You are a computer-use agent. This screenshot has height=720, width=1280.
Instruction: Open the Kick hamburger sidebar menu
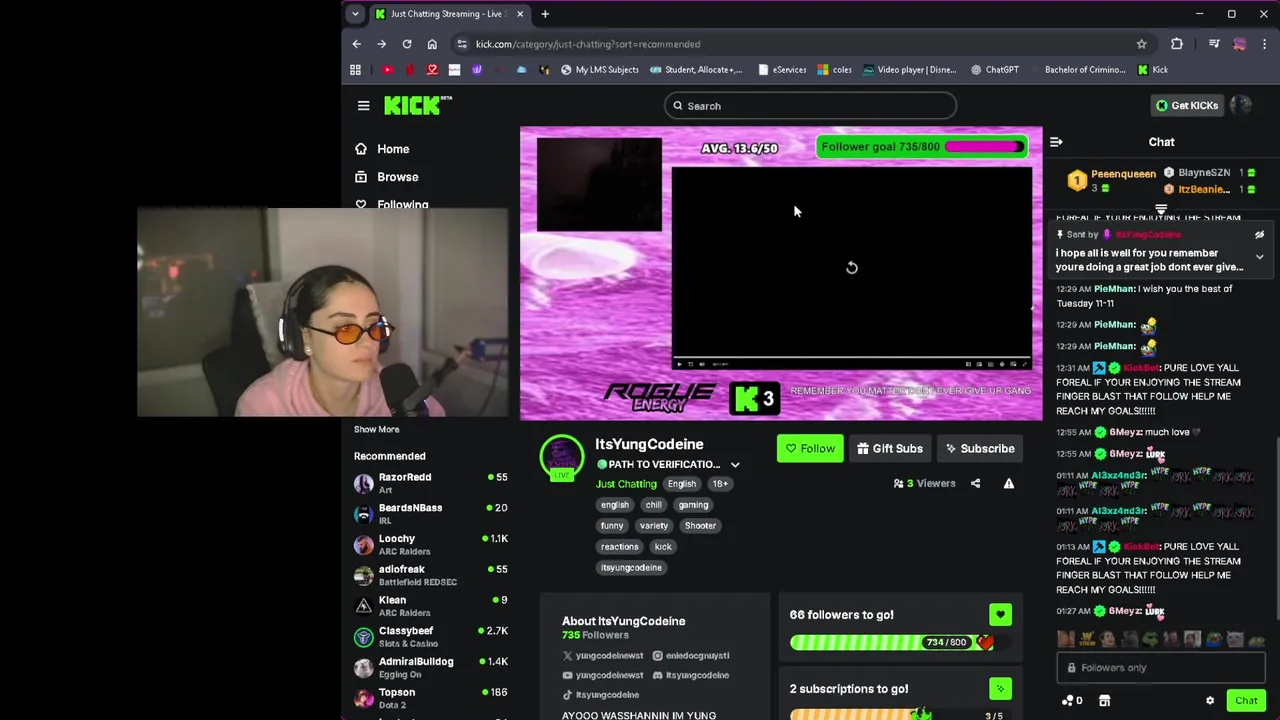point(364,105)
